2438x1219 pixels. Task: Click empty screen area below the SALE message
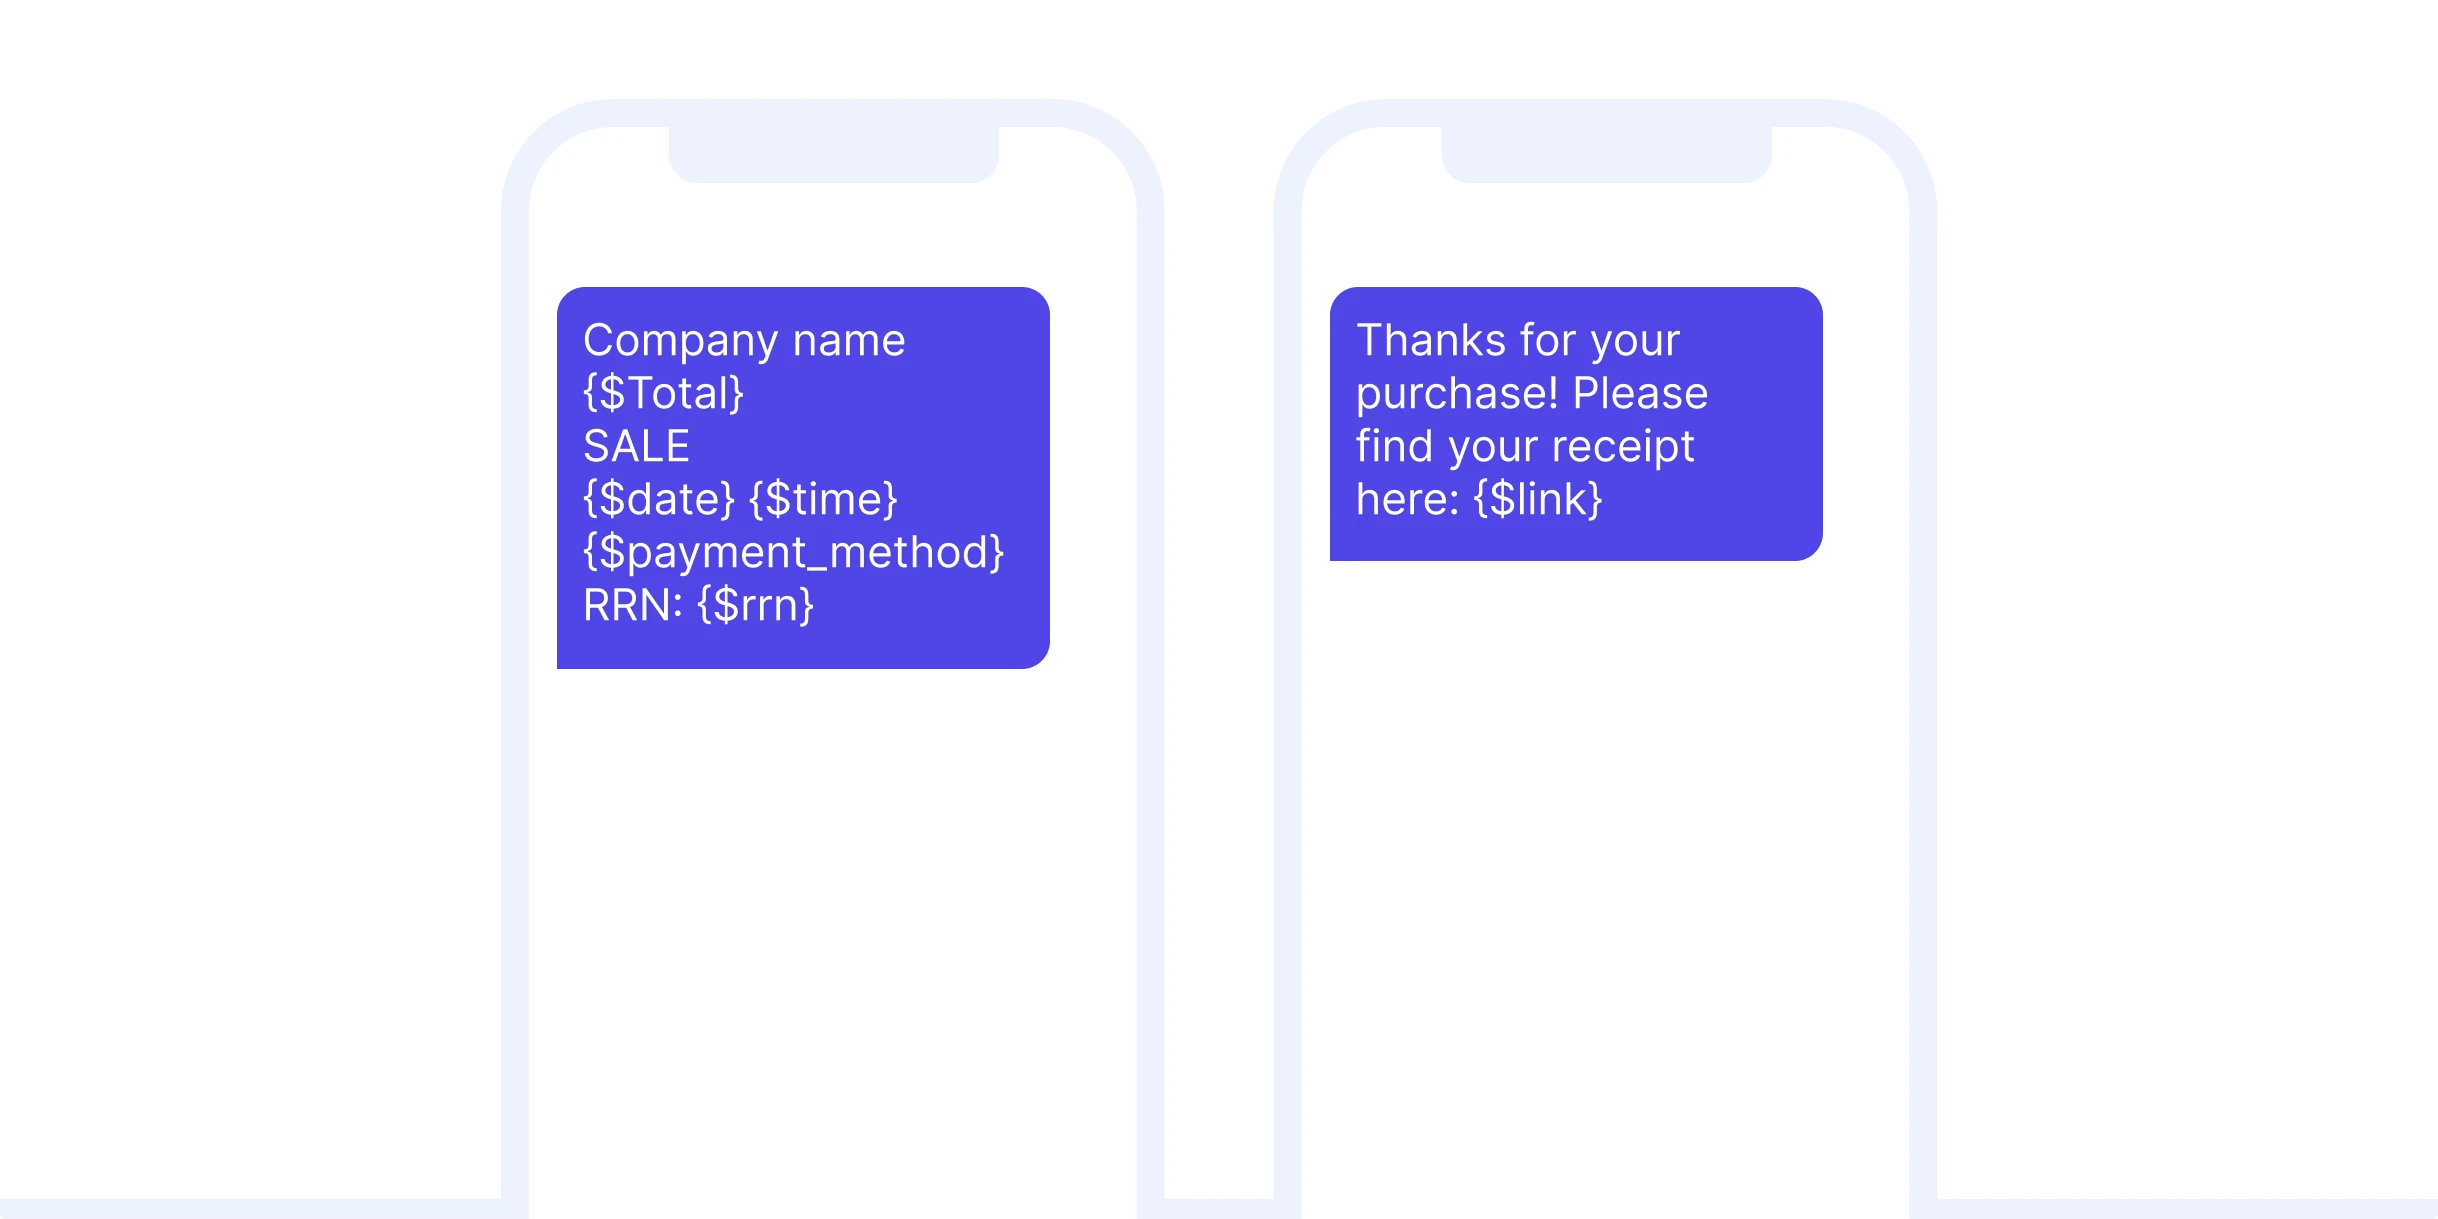pyautogui.click(x=832, y=900)
